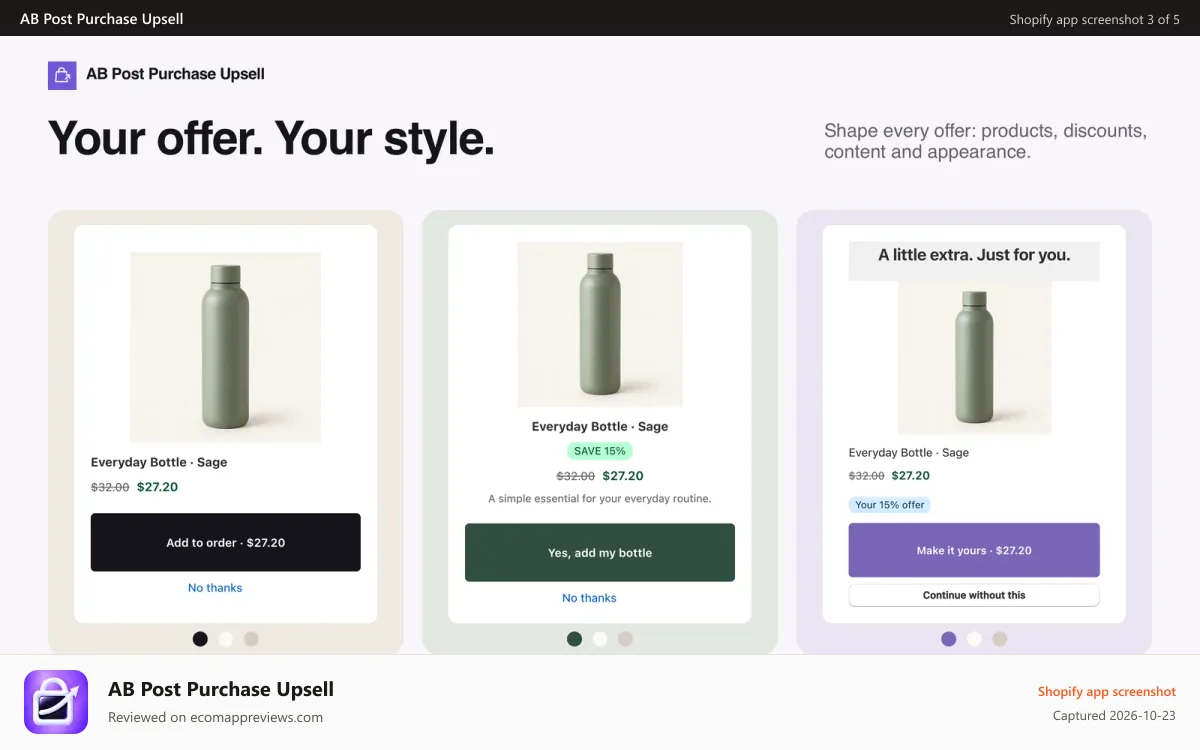This screenshot has height=750, width=1200.
Task: Select the white dot under the third card
Action: pyautogui.click(x=974, y=639)
